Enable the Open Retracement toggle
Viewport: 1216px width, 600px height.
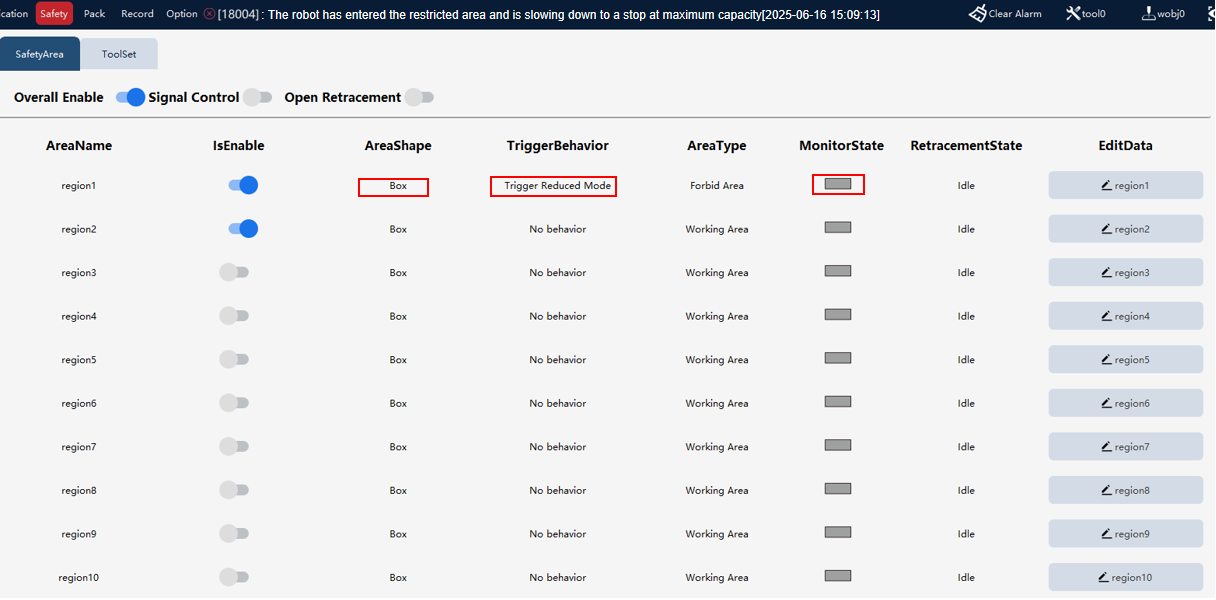point(420,97)
